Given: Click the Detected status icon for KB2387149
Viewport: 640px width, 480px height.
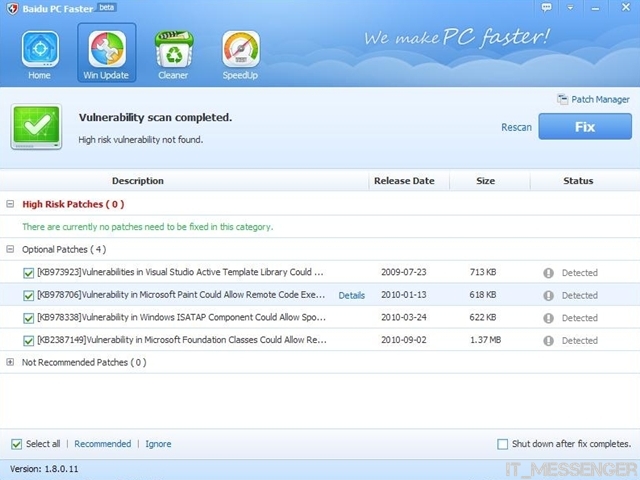Looking at the screenshot, I should pyautogui.click(x=548, y=340).
